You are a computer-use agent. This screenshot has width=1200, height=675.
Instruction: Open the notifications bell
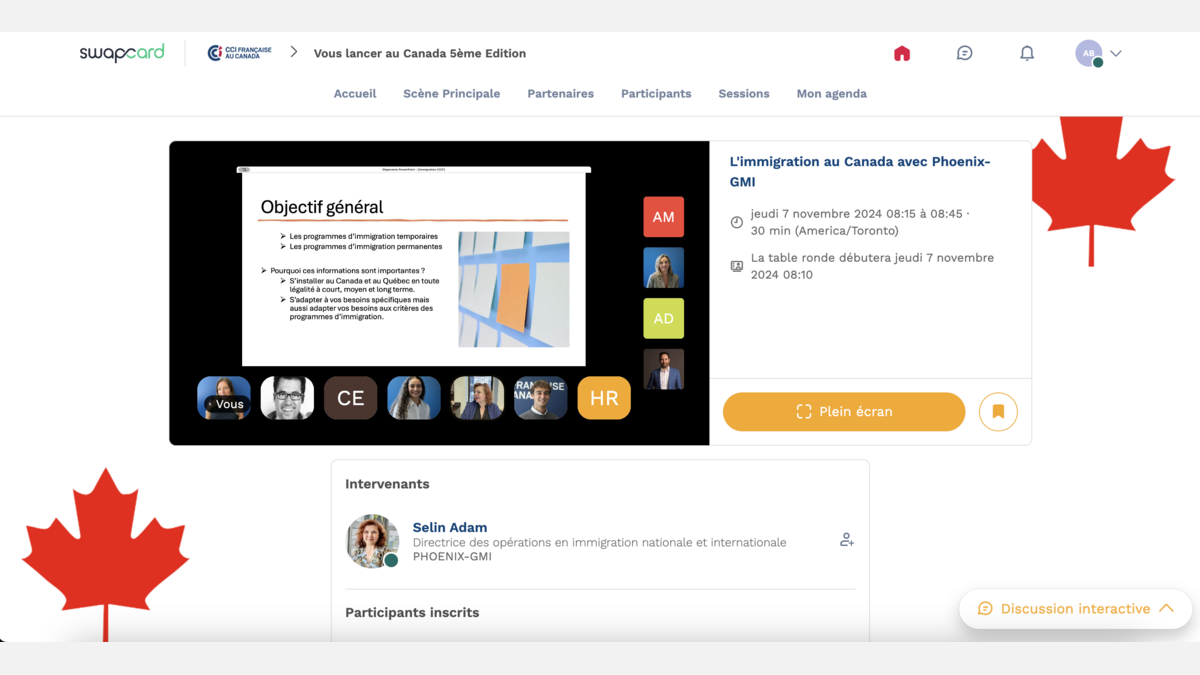1027,53
